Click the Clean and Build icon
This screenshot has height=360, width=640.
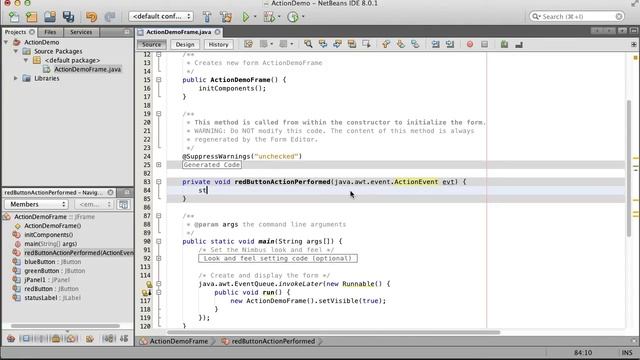(x=226, y=17)
